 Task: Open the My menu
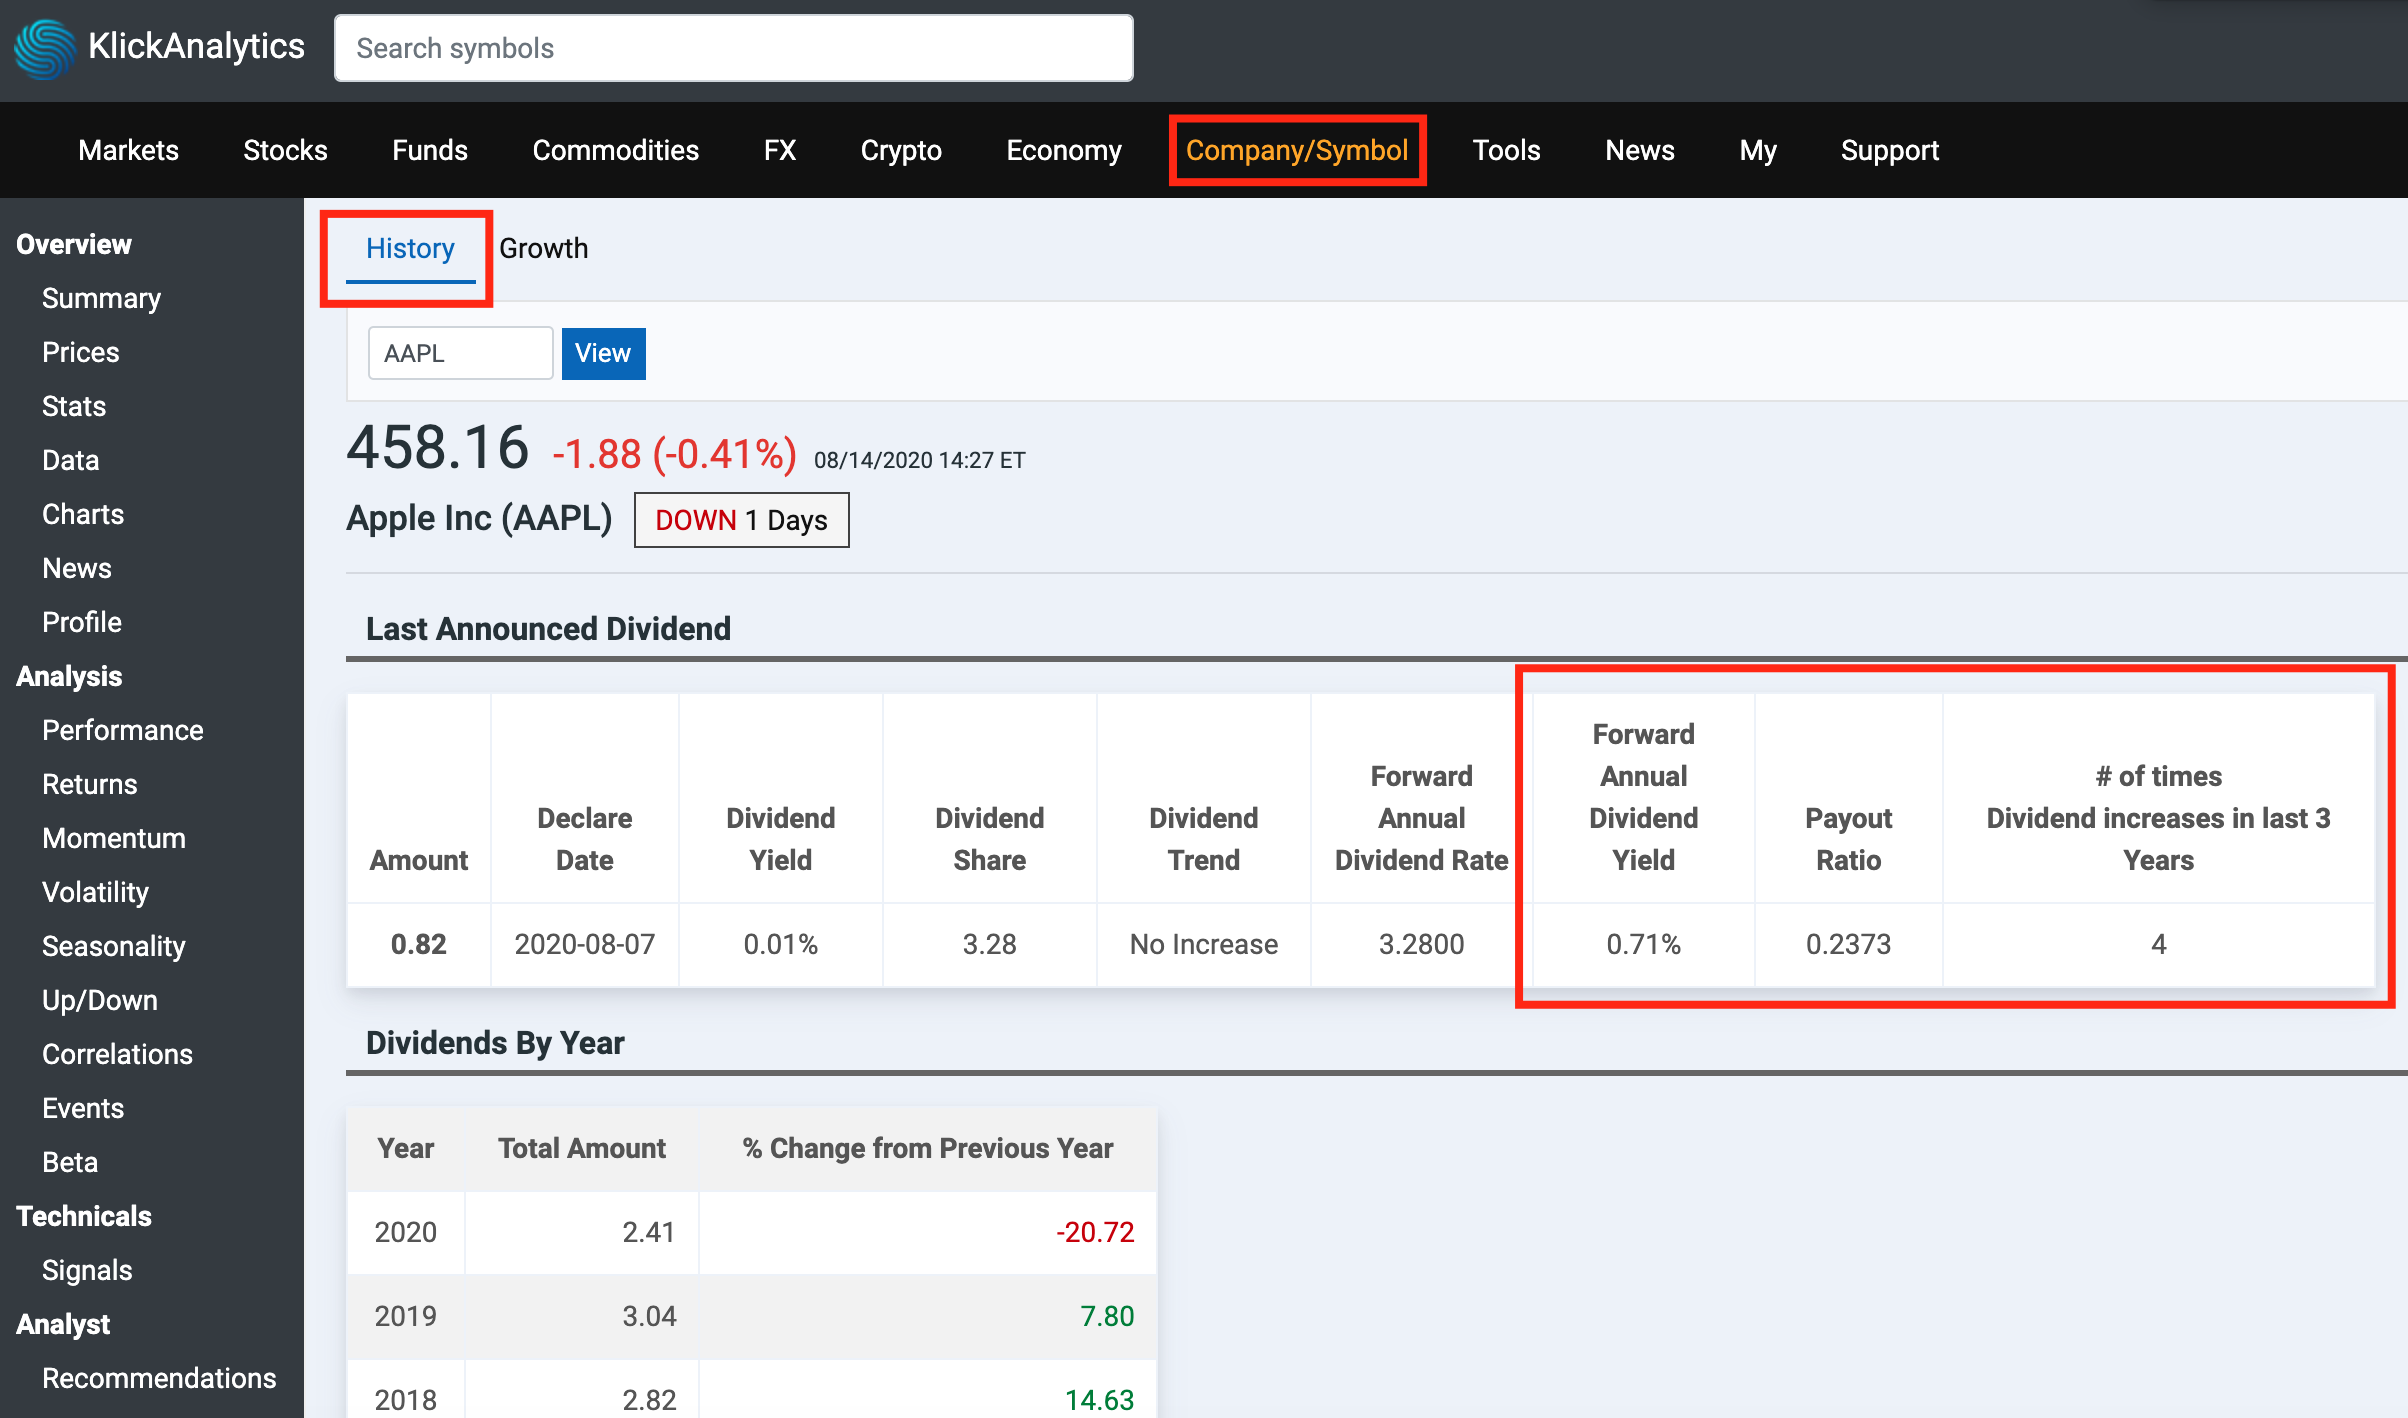click(x=1758, y=150)
